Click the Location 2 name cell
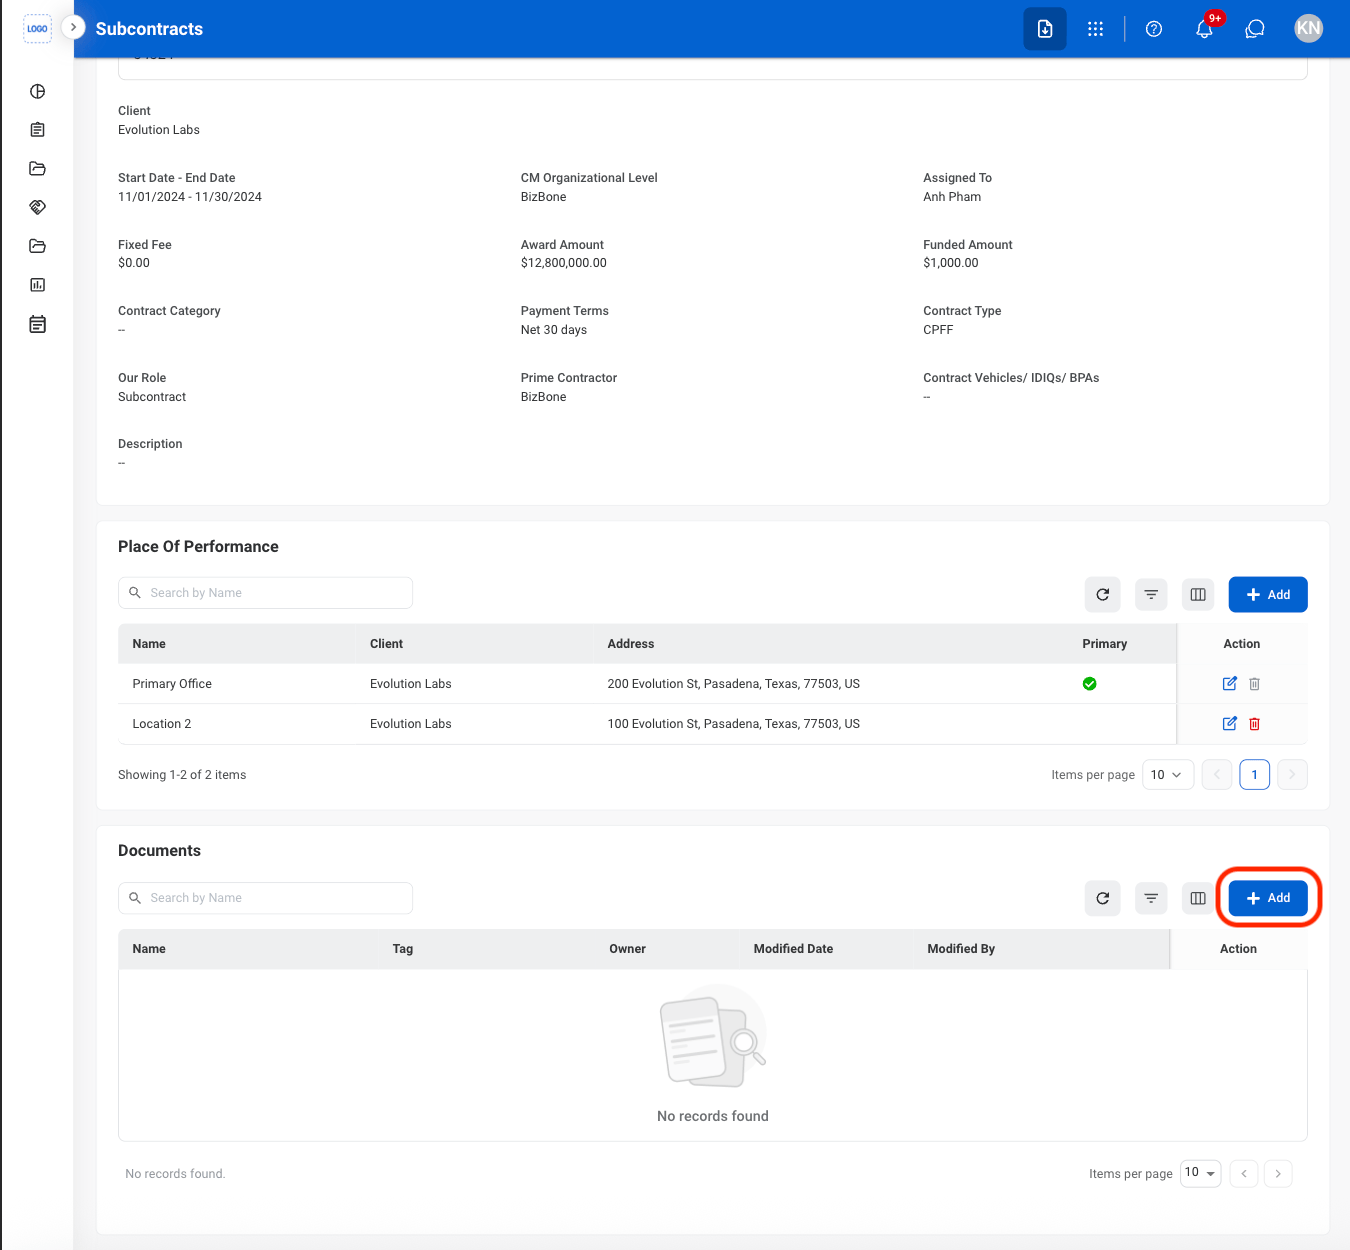 coord(162,724)
